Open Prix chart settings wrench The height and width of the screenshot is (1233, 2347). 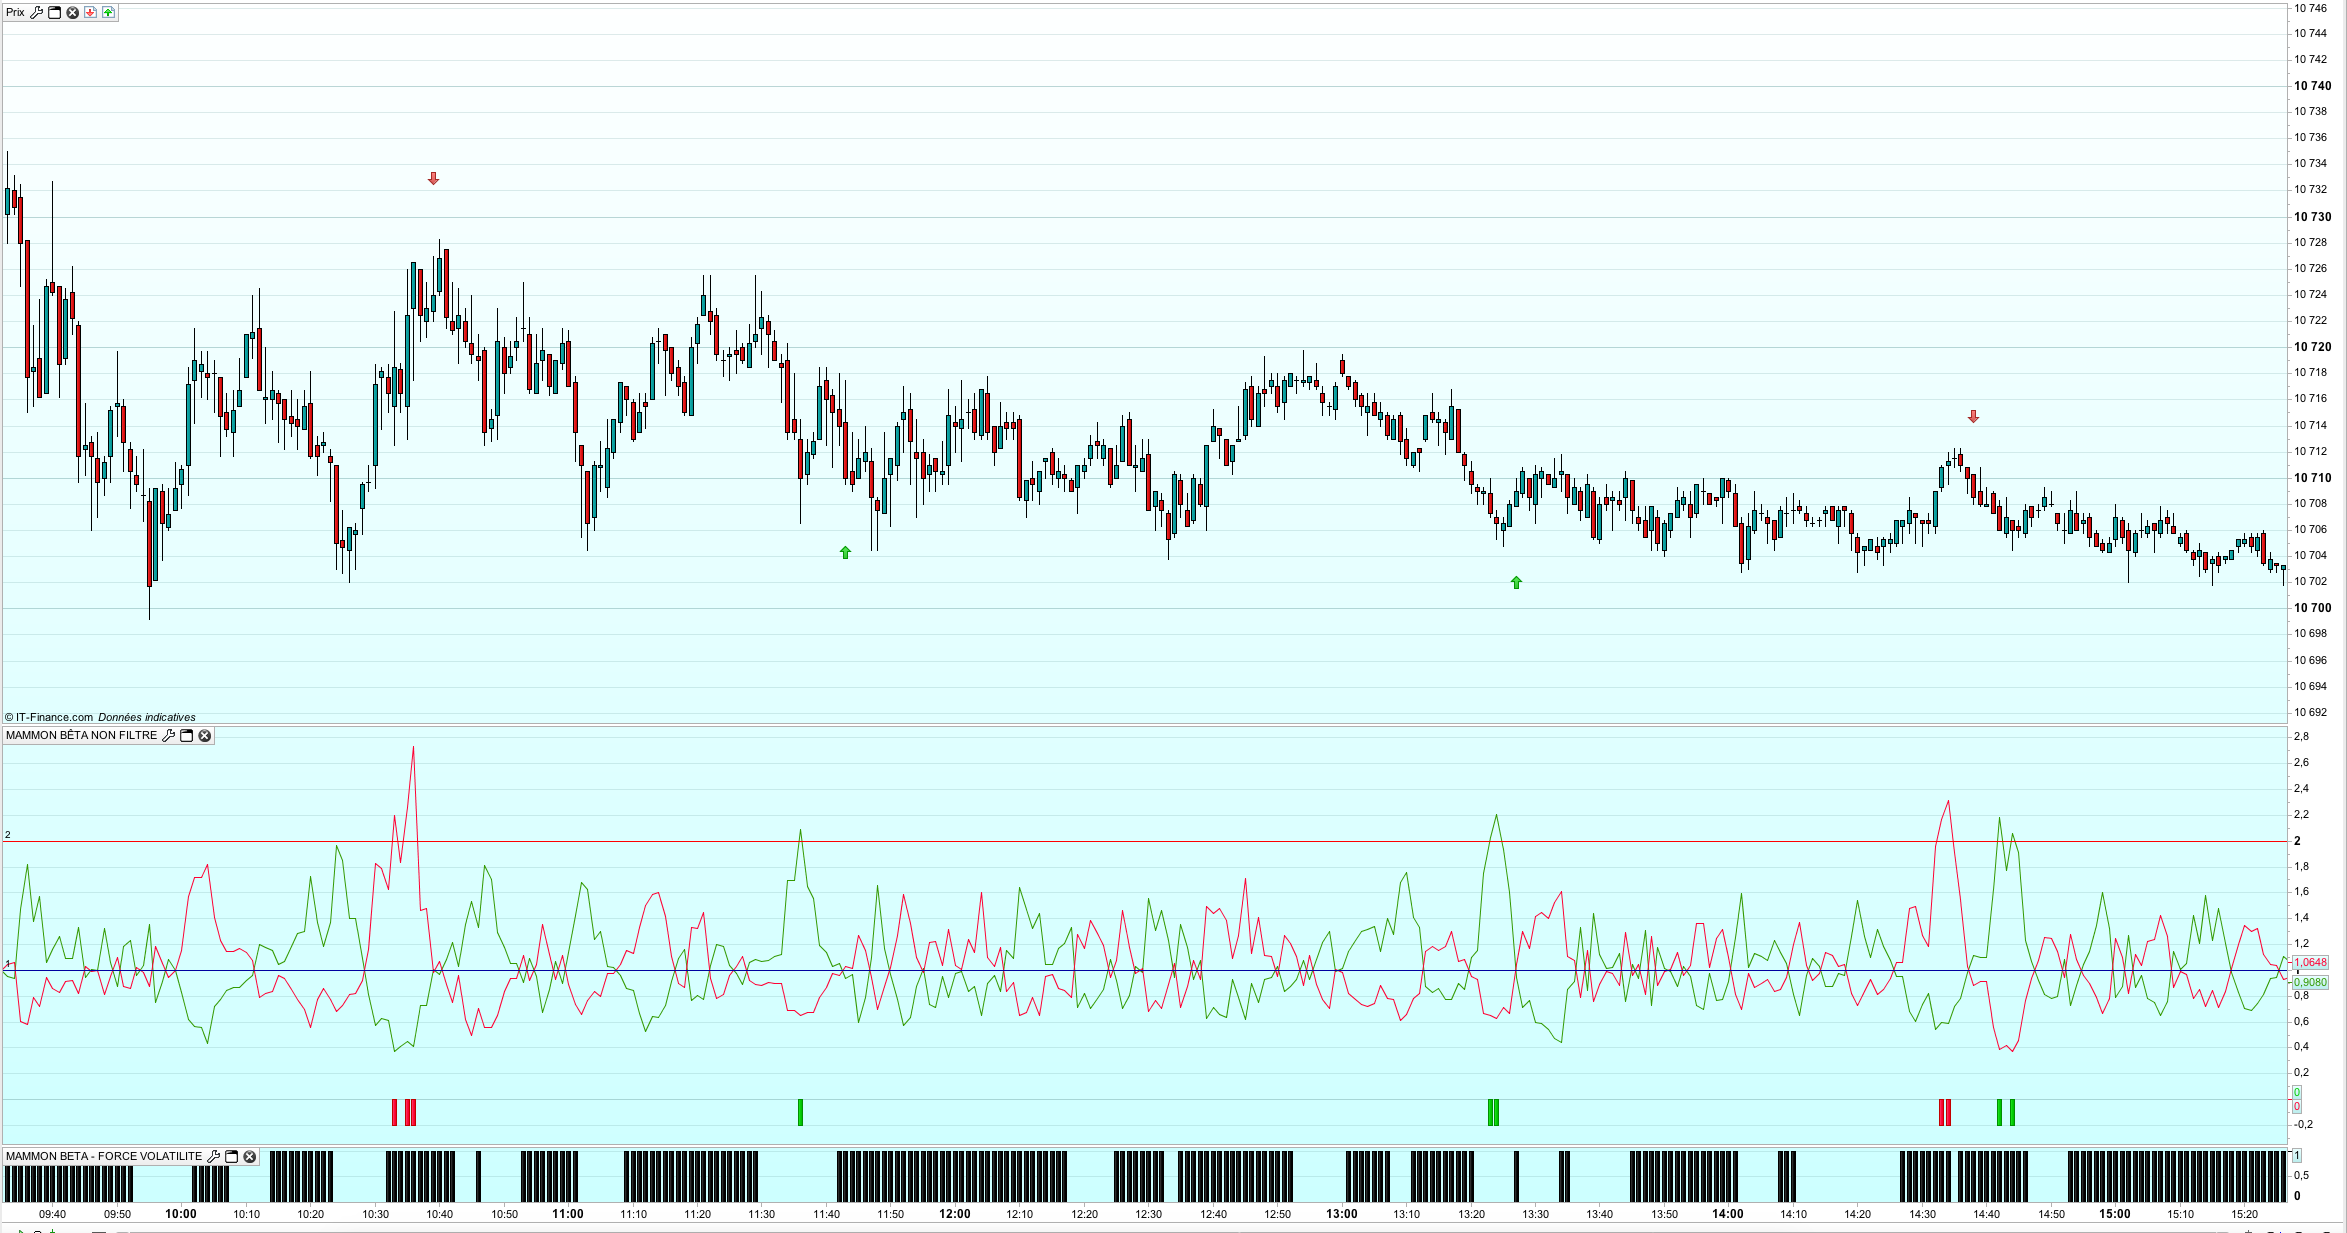coord(37,13)
